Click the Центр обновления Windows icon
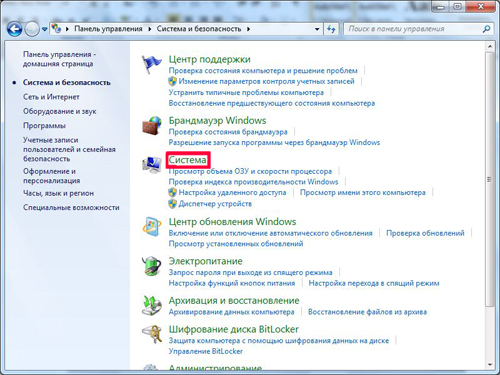 [x=152, y=227]
